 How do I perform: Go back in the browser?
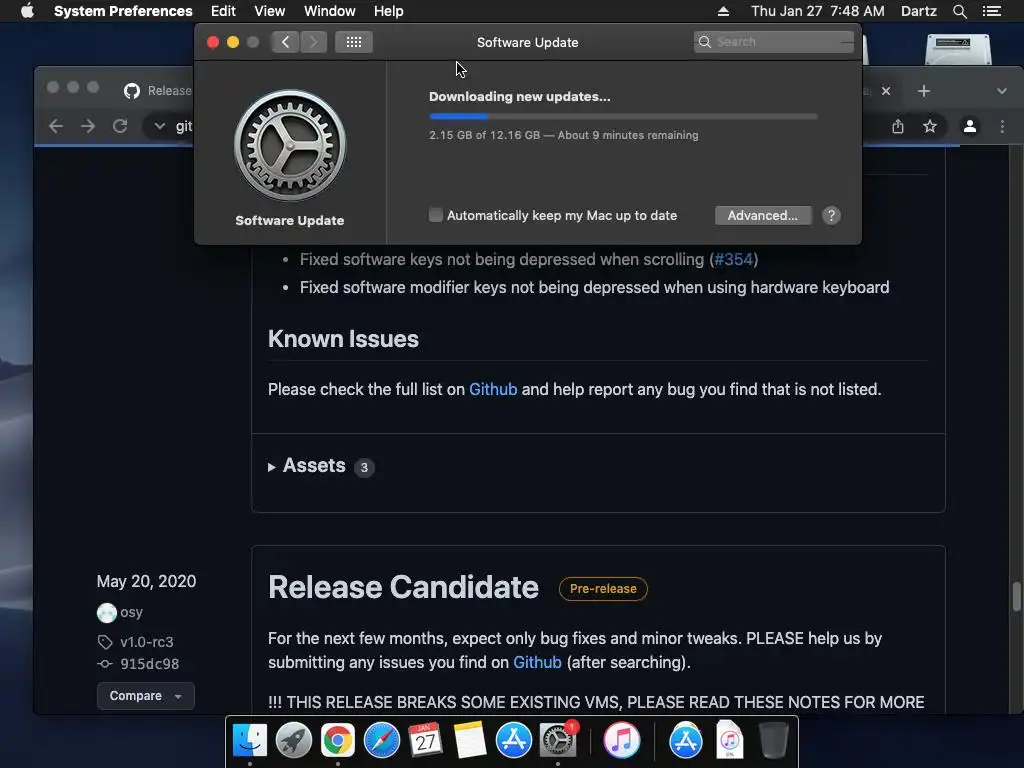[x=56, y=126]
